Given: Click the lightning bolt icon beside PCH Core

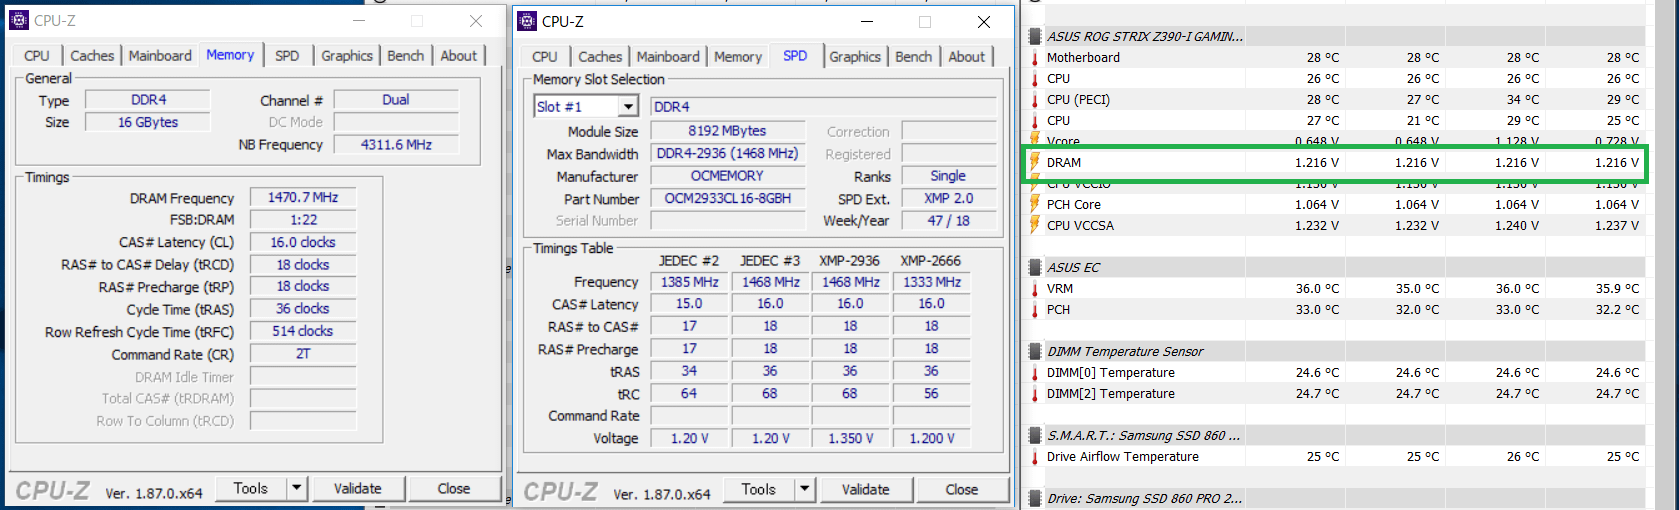Looking at the screenshot, I should (1035, 204).
